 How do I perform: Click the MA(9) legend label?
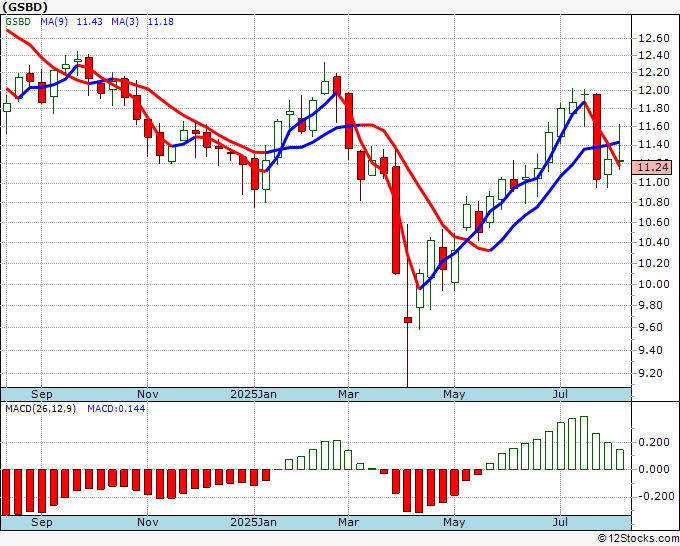point(54,22)
